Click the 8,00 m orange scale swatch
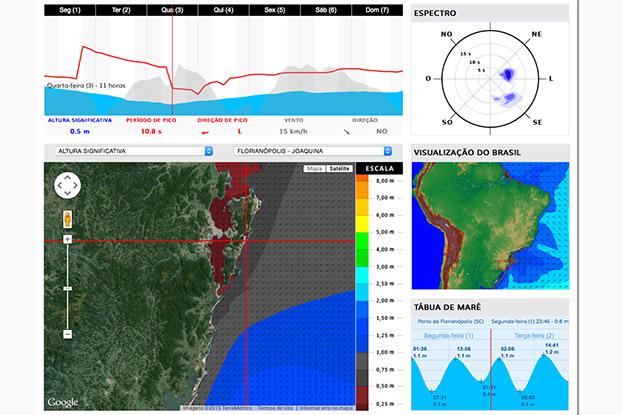The width and height of the screenshot is (622, 415). point(362,178)
